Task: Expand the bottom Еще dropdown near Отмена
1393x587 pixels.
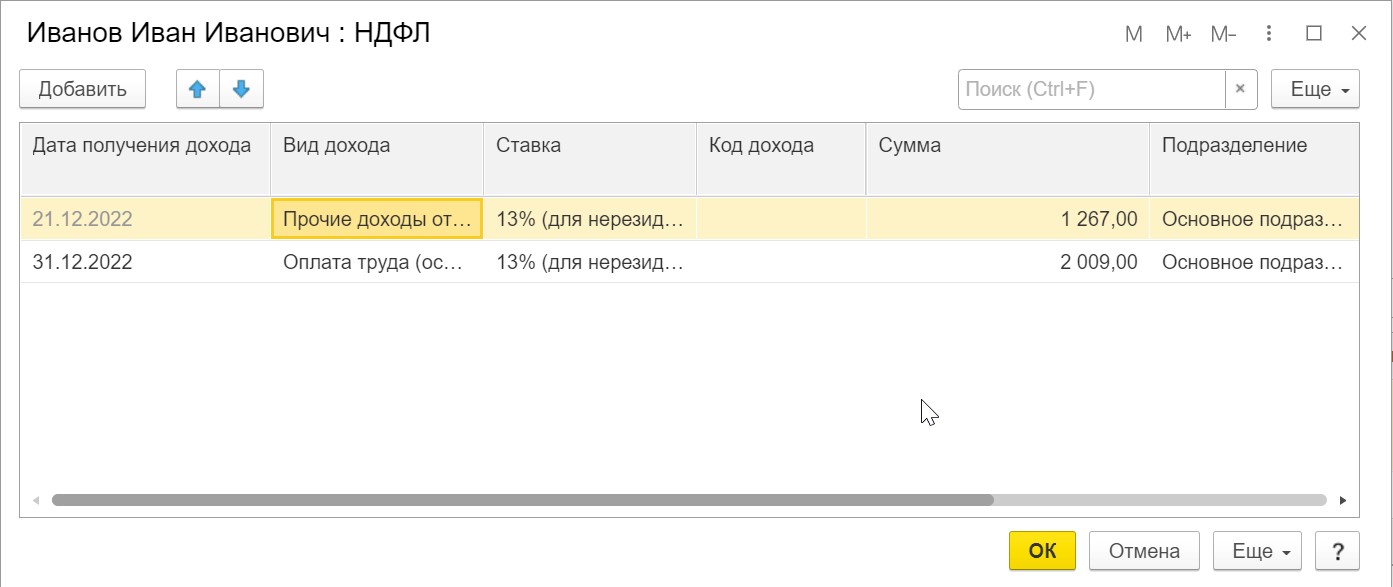Action: tap(1257, 551)
